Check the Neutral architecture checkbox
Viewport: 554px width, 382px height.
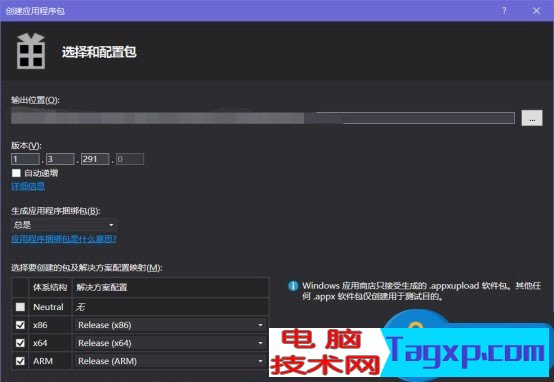(20, 307)
